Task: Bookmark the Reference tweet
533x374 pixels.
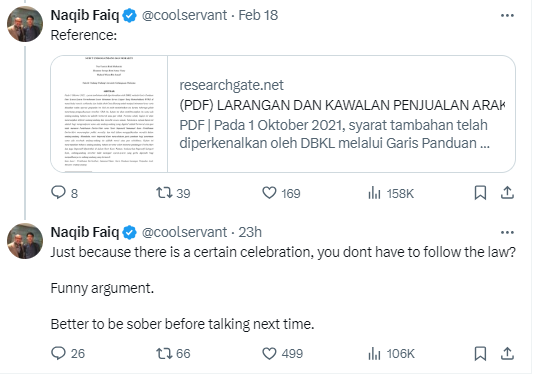Action: click(480, 193)
